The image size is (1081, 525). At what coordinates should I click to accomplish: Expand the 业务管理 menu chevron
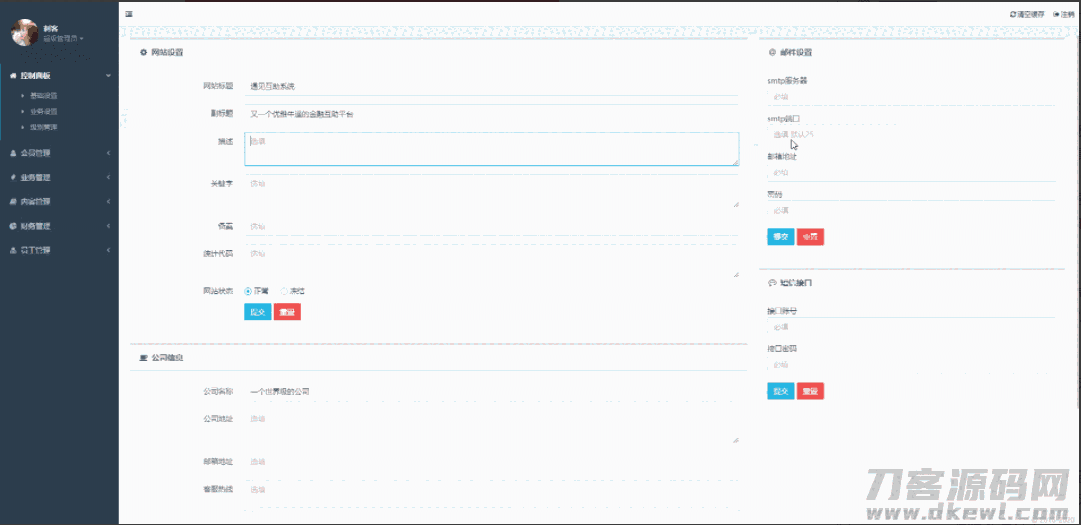108,177
